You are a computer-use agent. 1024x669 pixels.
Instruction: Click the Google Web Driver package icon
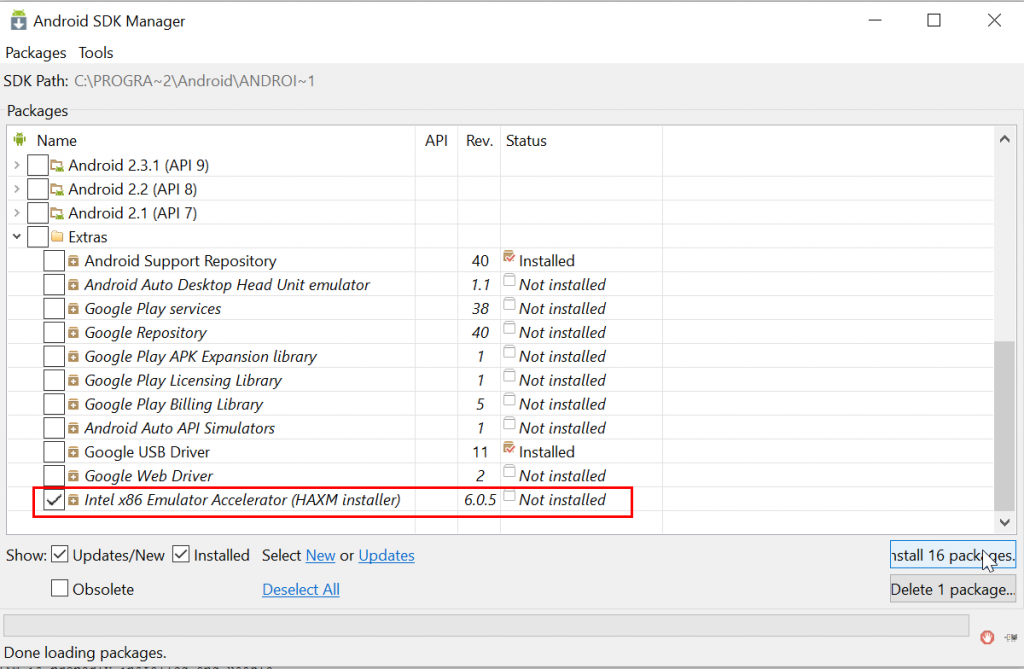pyautogui.click(x=73, y=476)
